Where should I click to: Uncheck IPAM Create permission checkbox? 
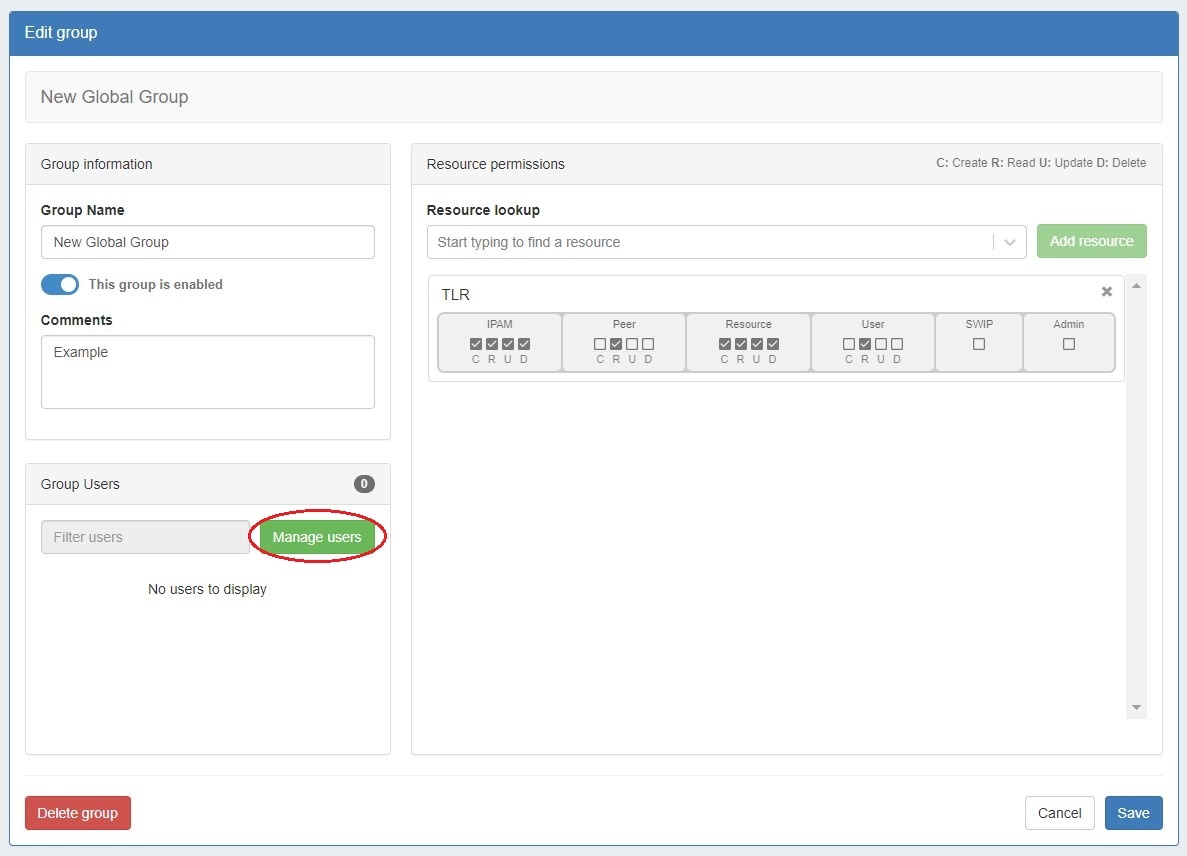coord(476,344)
